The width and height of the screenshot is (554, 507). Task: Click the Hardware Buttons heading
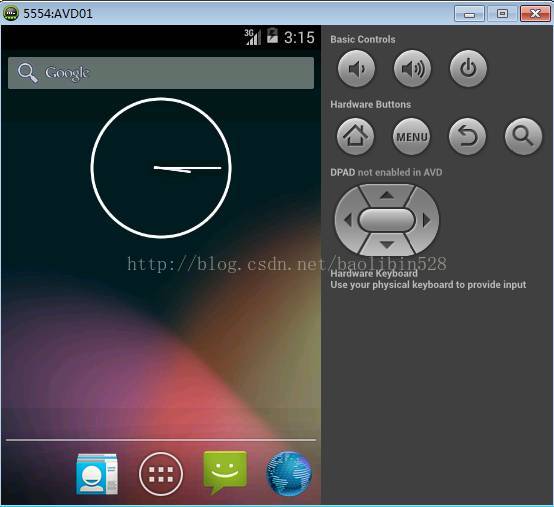coord(371,104)
